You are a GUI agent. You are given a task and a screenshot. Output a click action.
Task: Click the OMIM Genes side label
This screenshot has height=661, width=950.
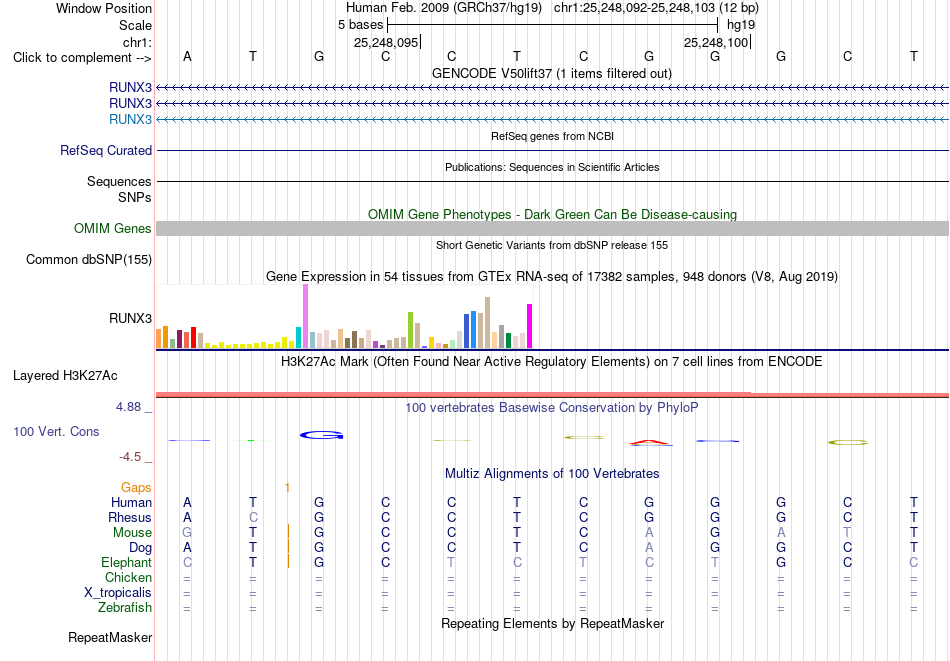113,228
